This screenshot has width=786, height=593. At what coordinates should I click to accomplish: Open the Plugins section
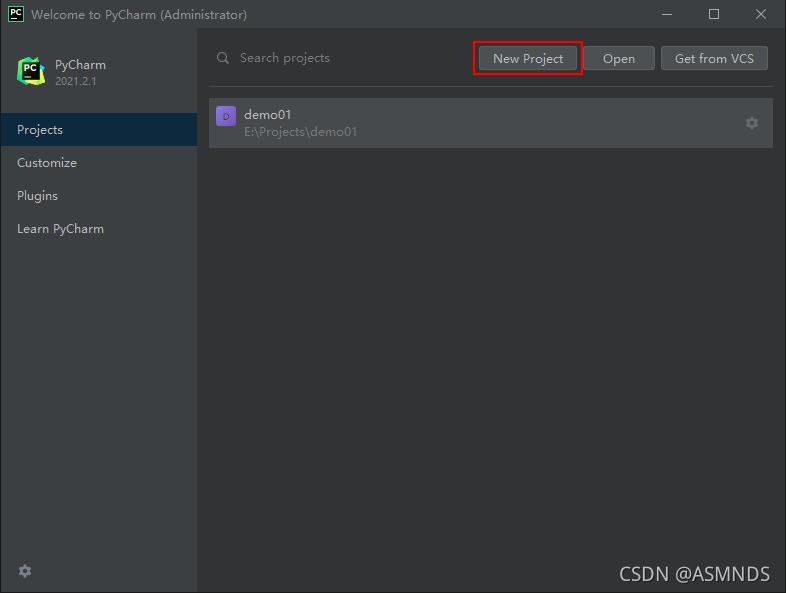click(99, 195)
